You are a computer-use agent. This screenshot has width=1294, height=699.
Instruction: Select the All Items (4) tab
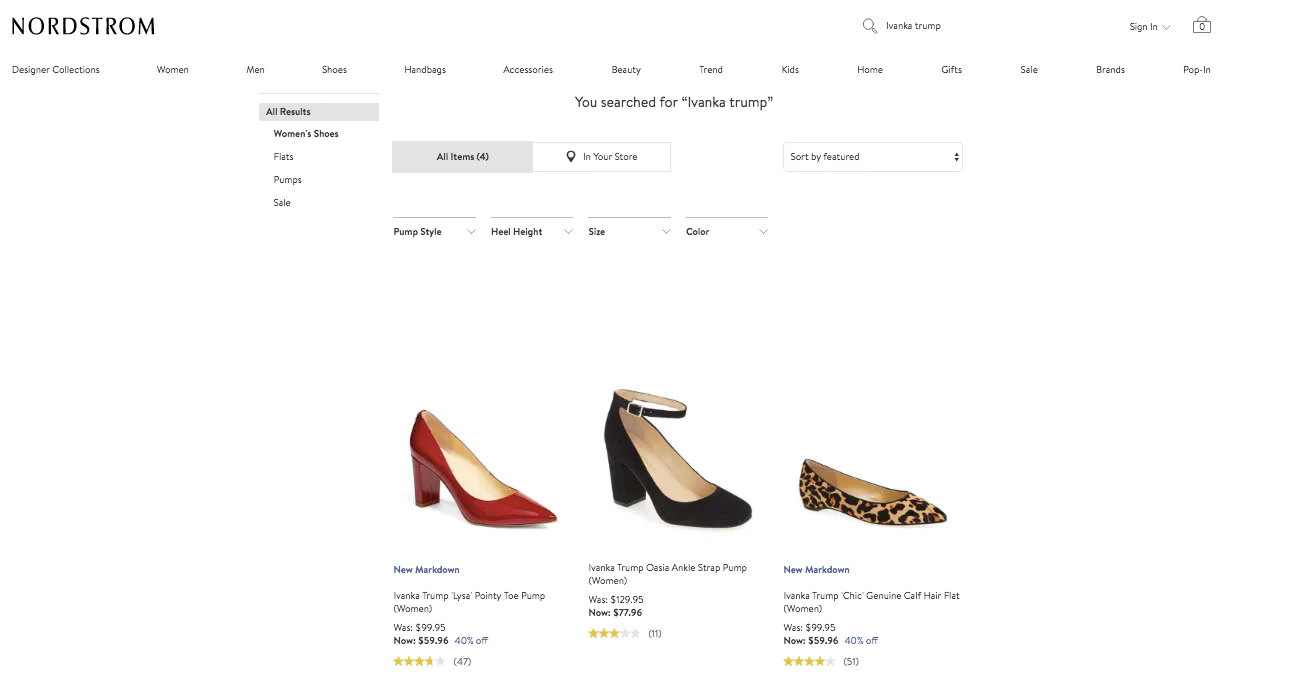tap(462, 157)
